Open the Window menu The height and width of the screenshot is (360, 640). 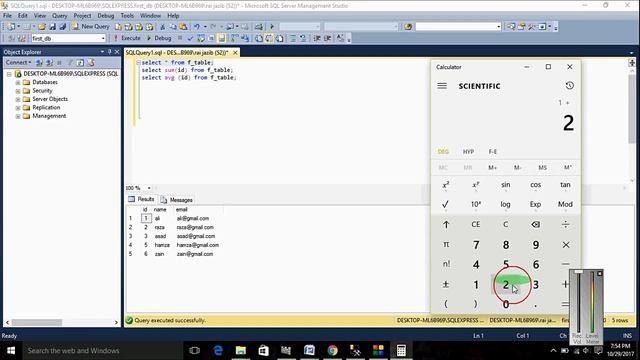pos(150,16)
